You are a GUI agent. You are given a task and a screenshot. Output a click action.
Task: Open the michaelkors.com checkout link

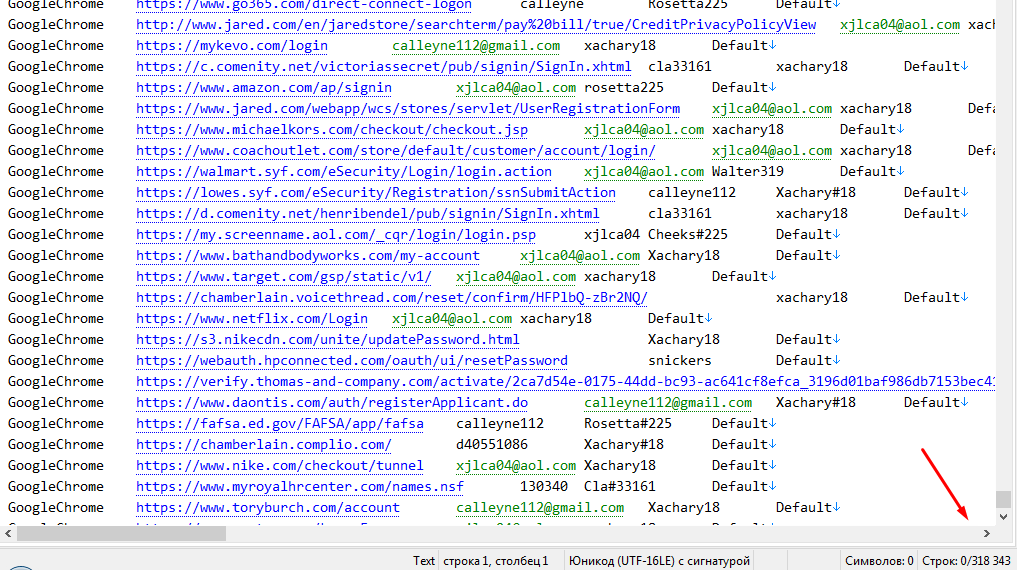(x=331, y=130)
